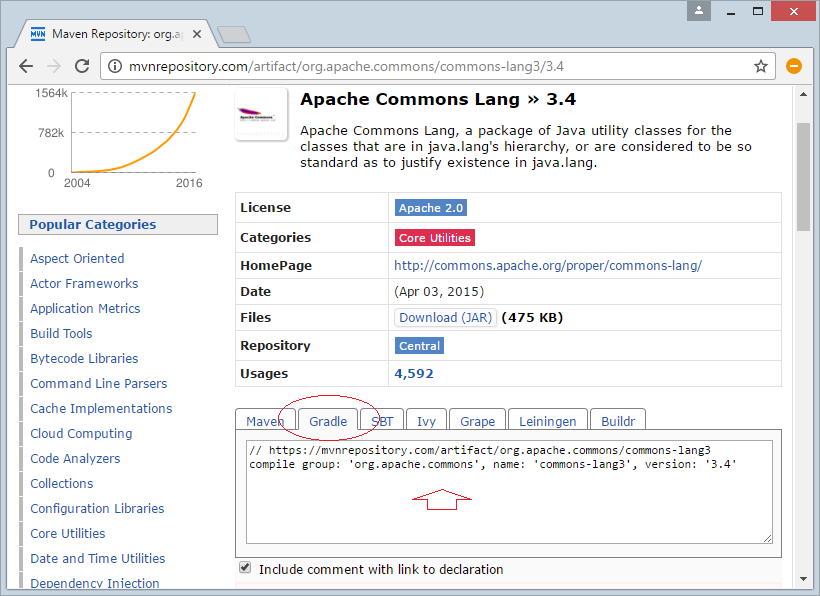Click the (Apr 03, 2015) date value

coord(439,292)
